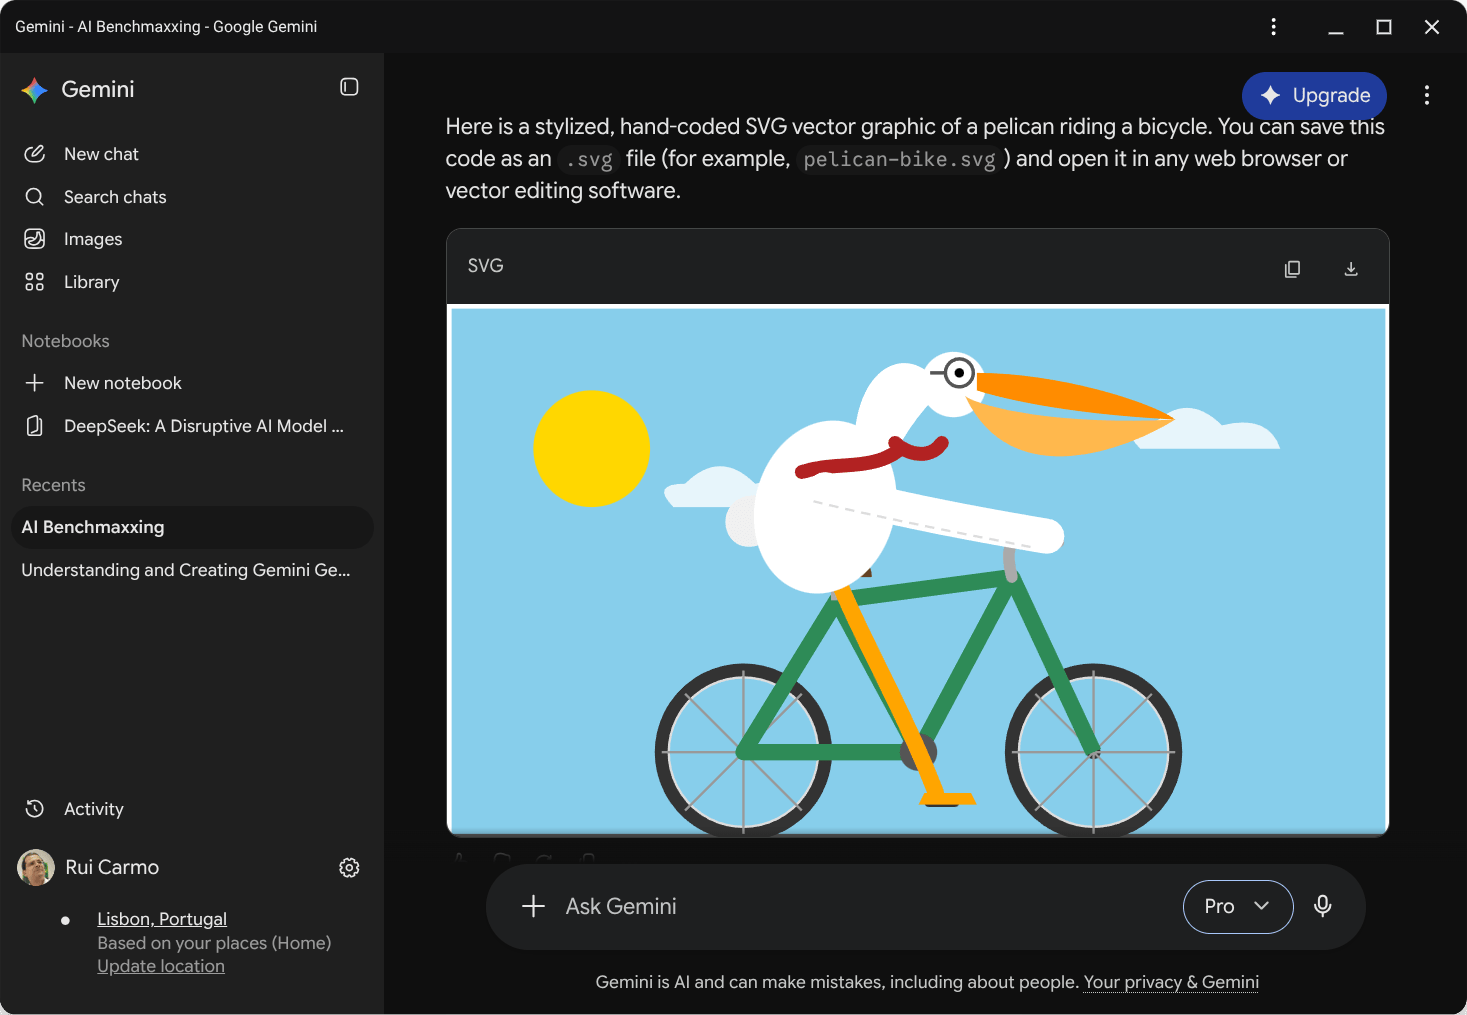Click the Update location link
The height and width of the screenshot is (1015, 1467).
click(x=161, y=966)
